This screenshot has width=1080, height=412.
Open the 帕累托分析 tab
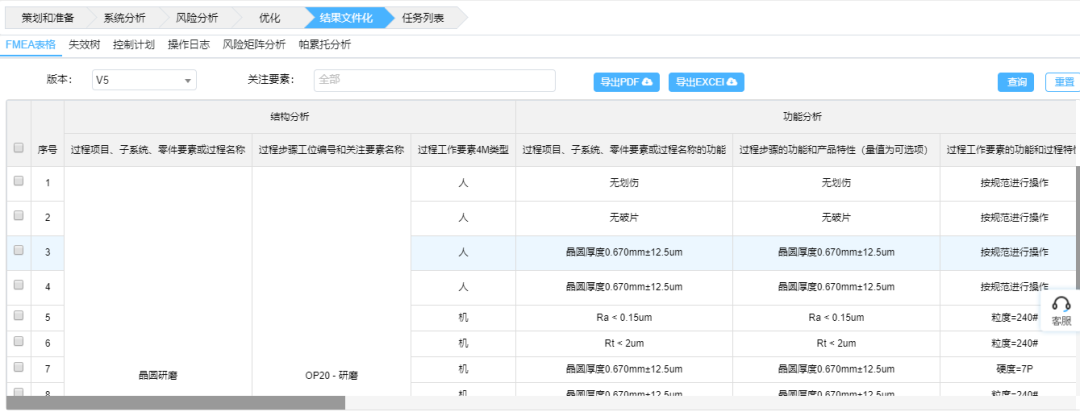(324, 45)
